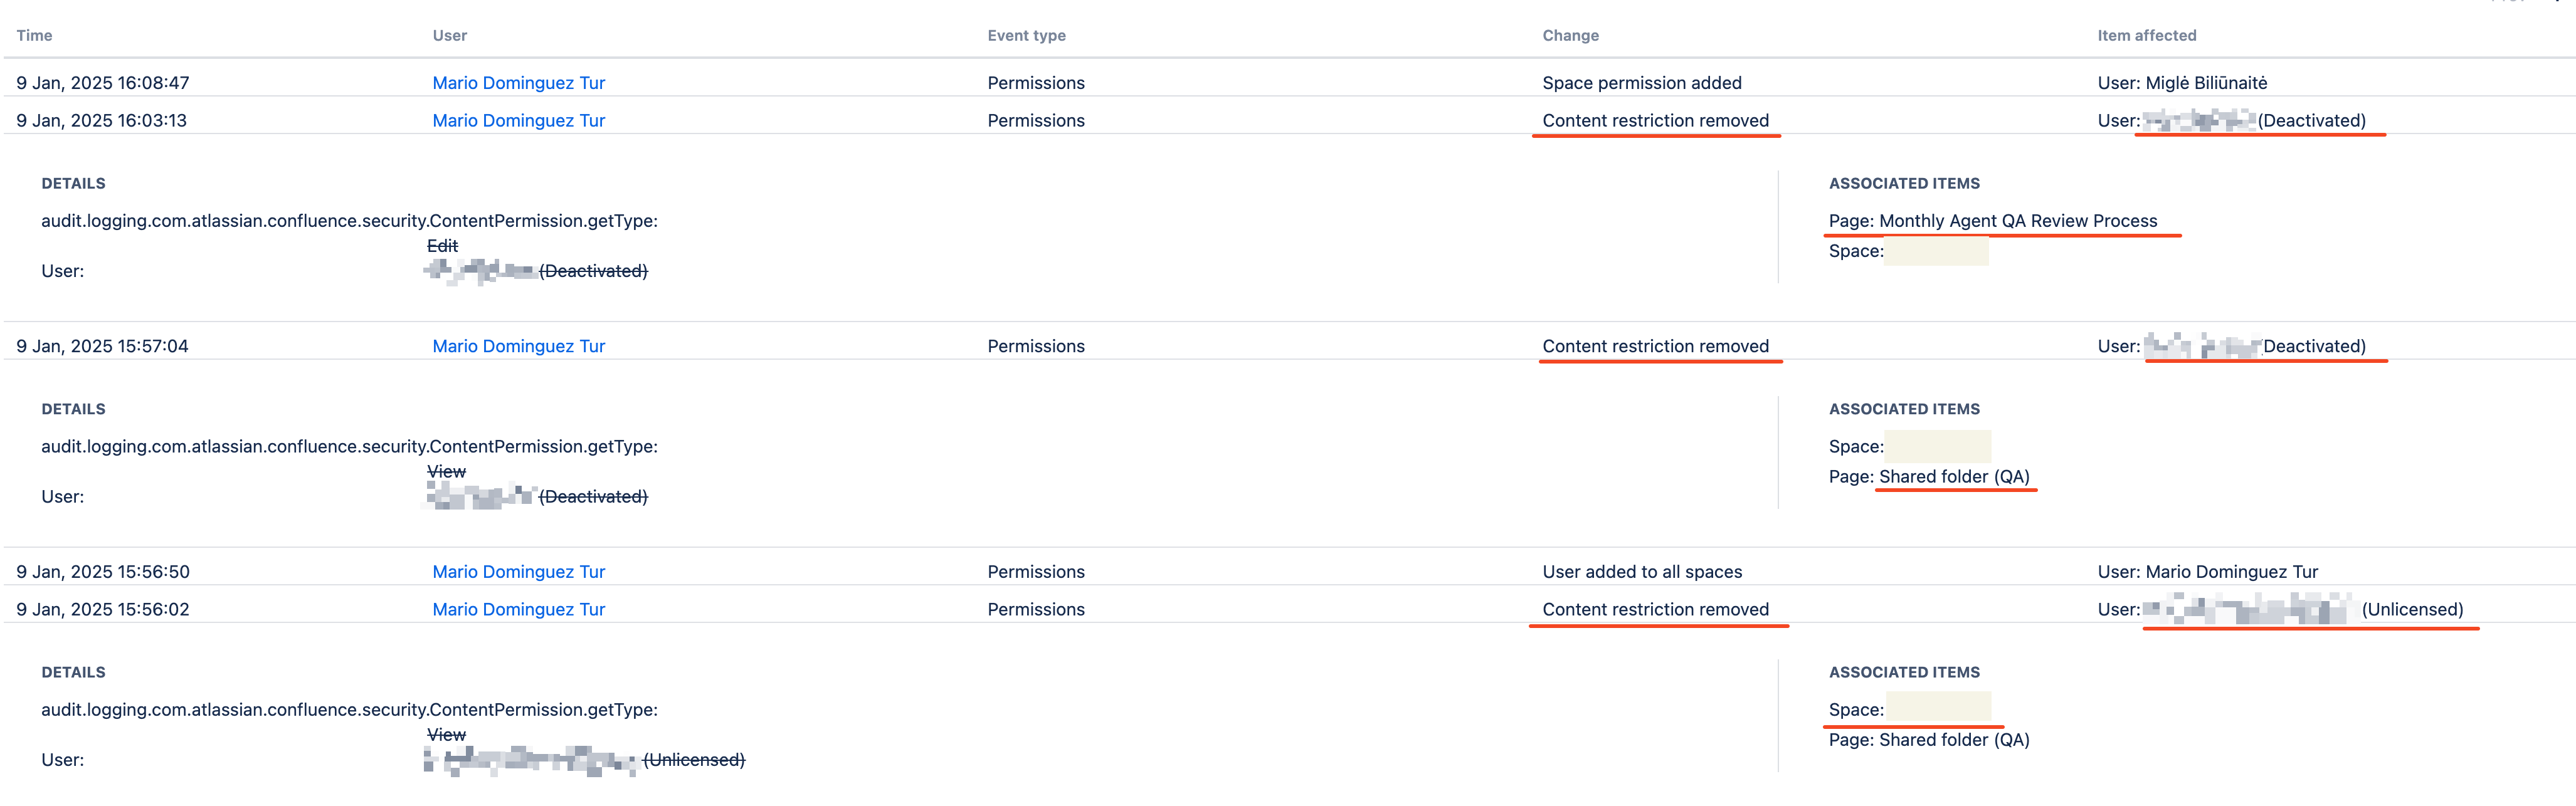Click strikethrough Edit permission type value
Screen dimensions: 2576x806
tap(442, 246)
